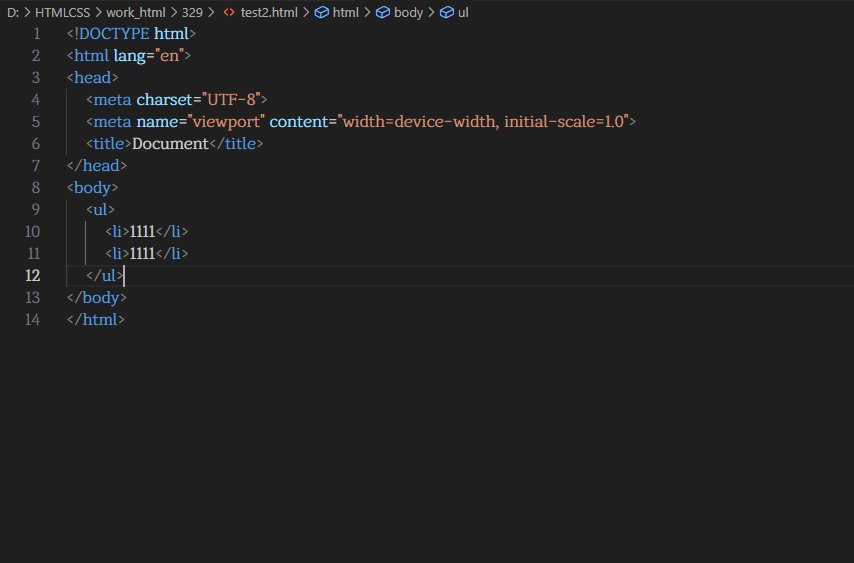The height and width of the screenshot is (563, 854).
Task: Select the body breadcrumb symbol label
Action: point(408,13)
